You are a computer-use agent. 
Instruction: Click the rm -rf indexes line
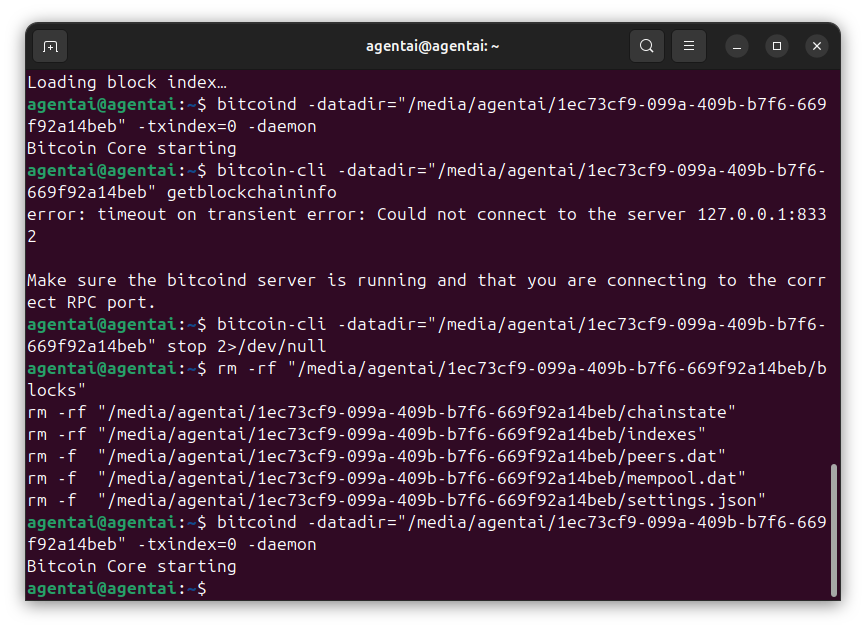pyautogui.click(x=366, y=434)
